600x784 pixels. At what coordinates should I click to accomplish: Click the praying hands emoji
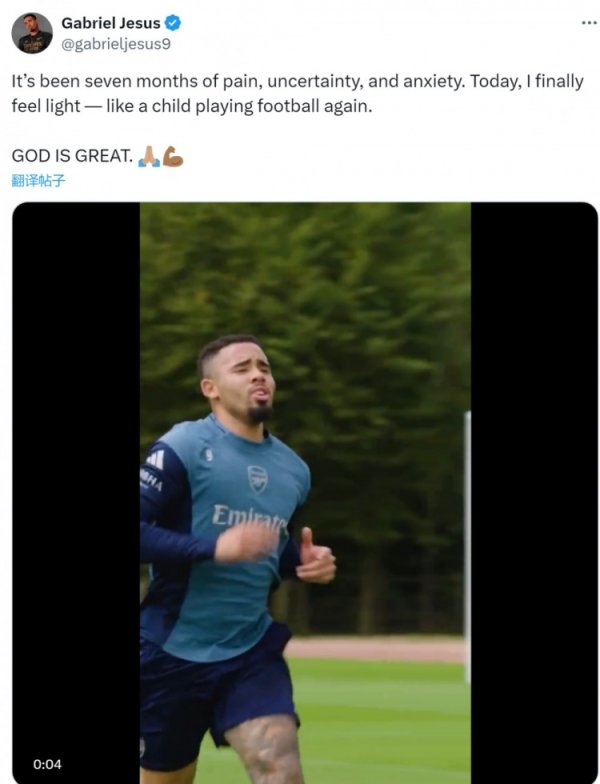tap(149, 156)
